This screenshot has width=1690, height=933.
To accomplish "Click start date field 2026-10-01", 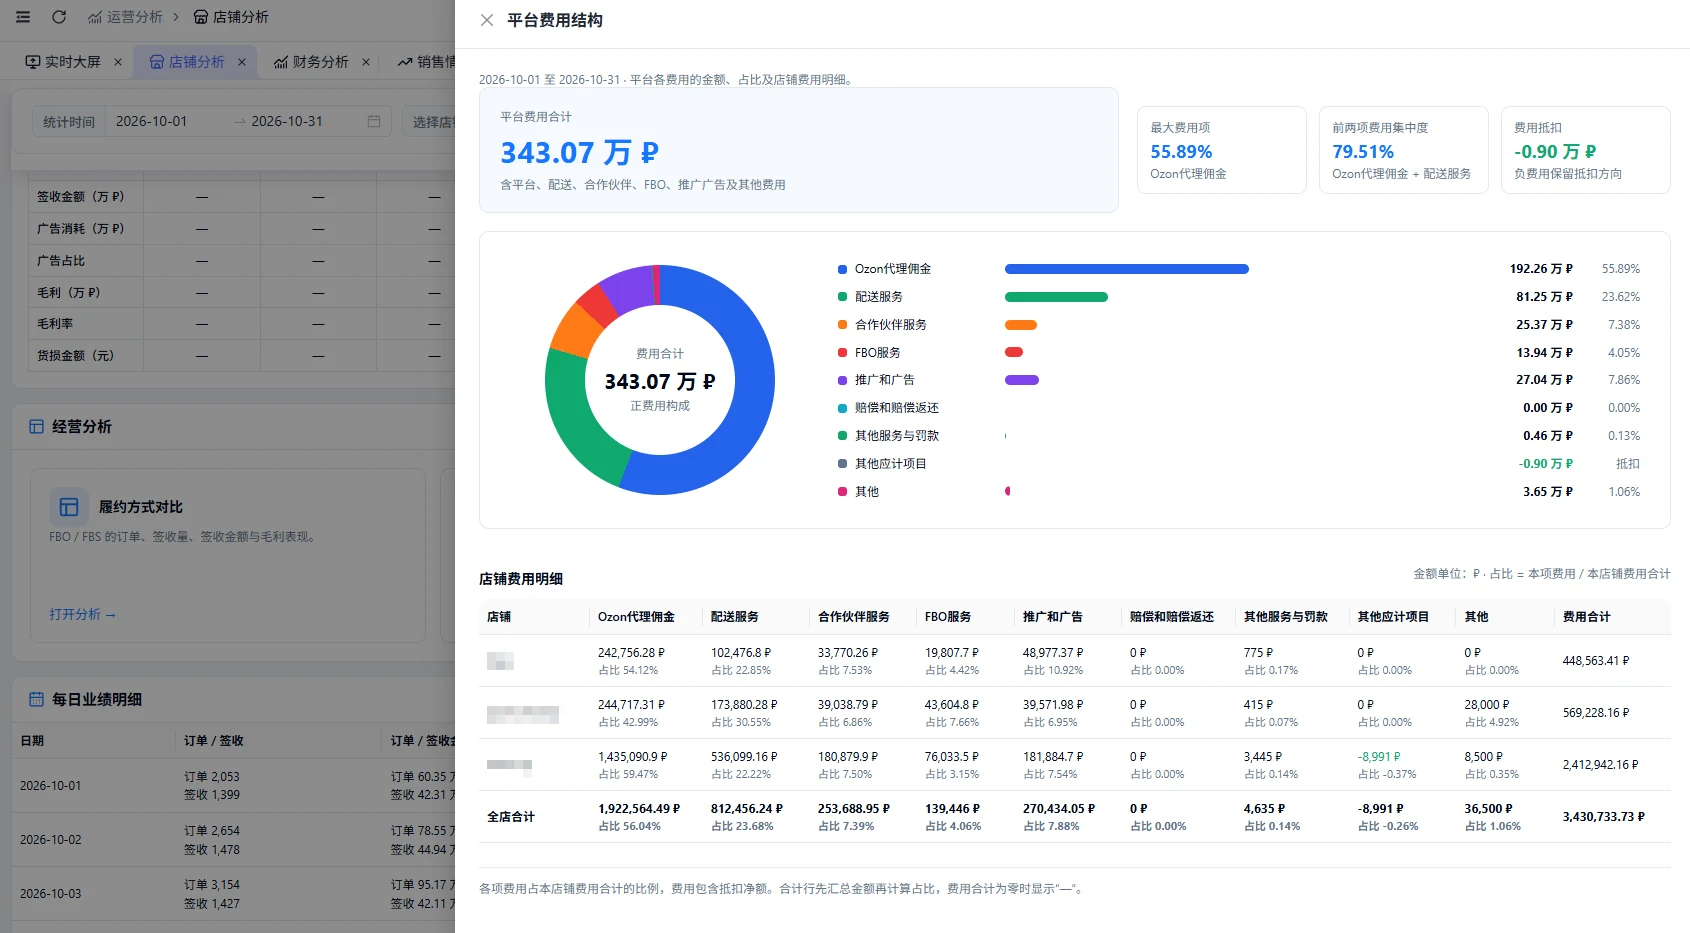I will pyautogui.click(x=152, y=121).
